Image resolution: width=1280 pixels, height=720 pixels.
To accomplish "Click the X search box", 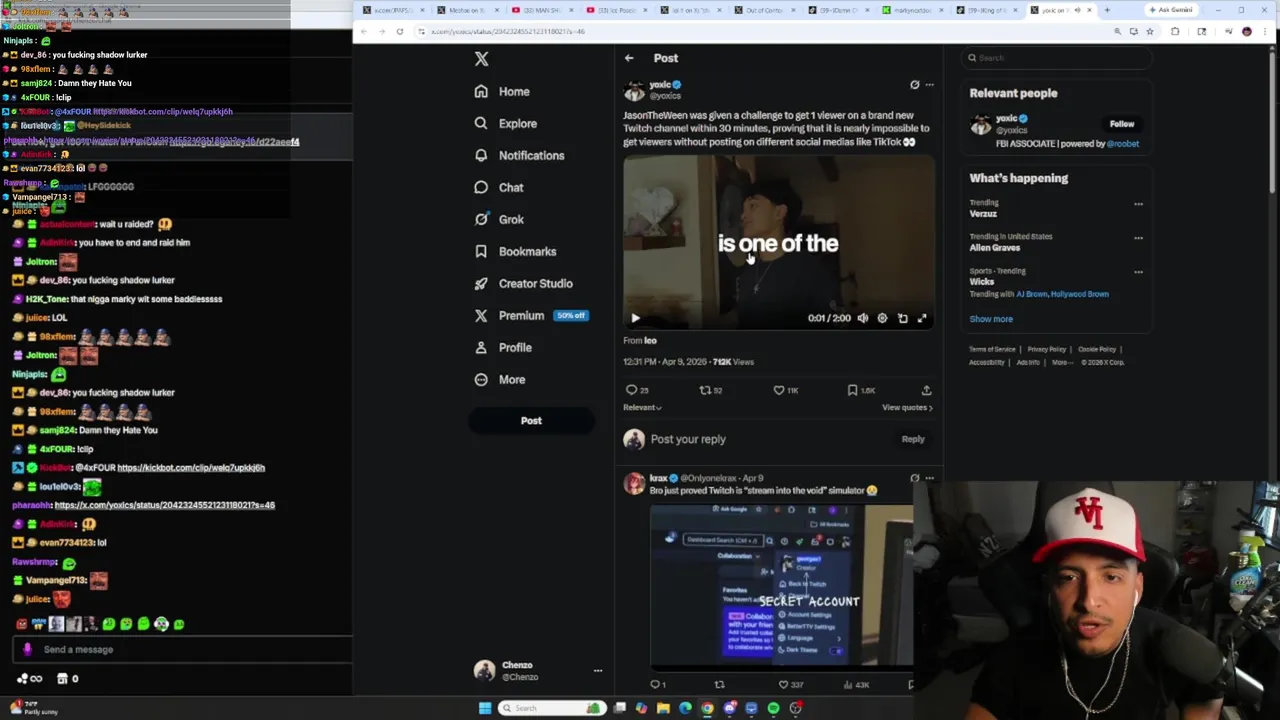I will pyautogui.click(x=1057, y=58).
